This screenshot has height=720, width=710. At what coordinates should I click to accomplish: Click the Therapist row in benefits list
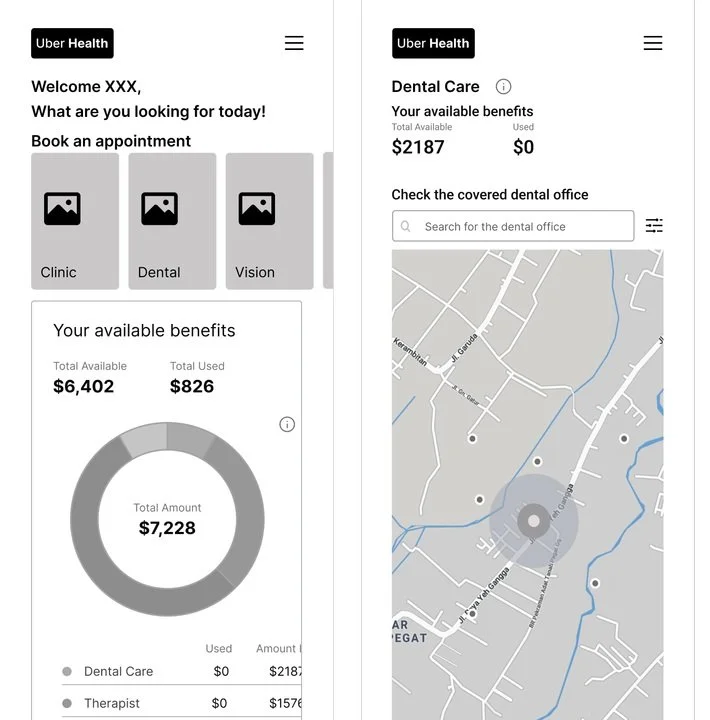pyautogui.click(x=181, y=703)
